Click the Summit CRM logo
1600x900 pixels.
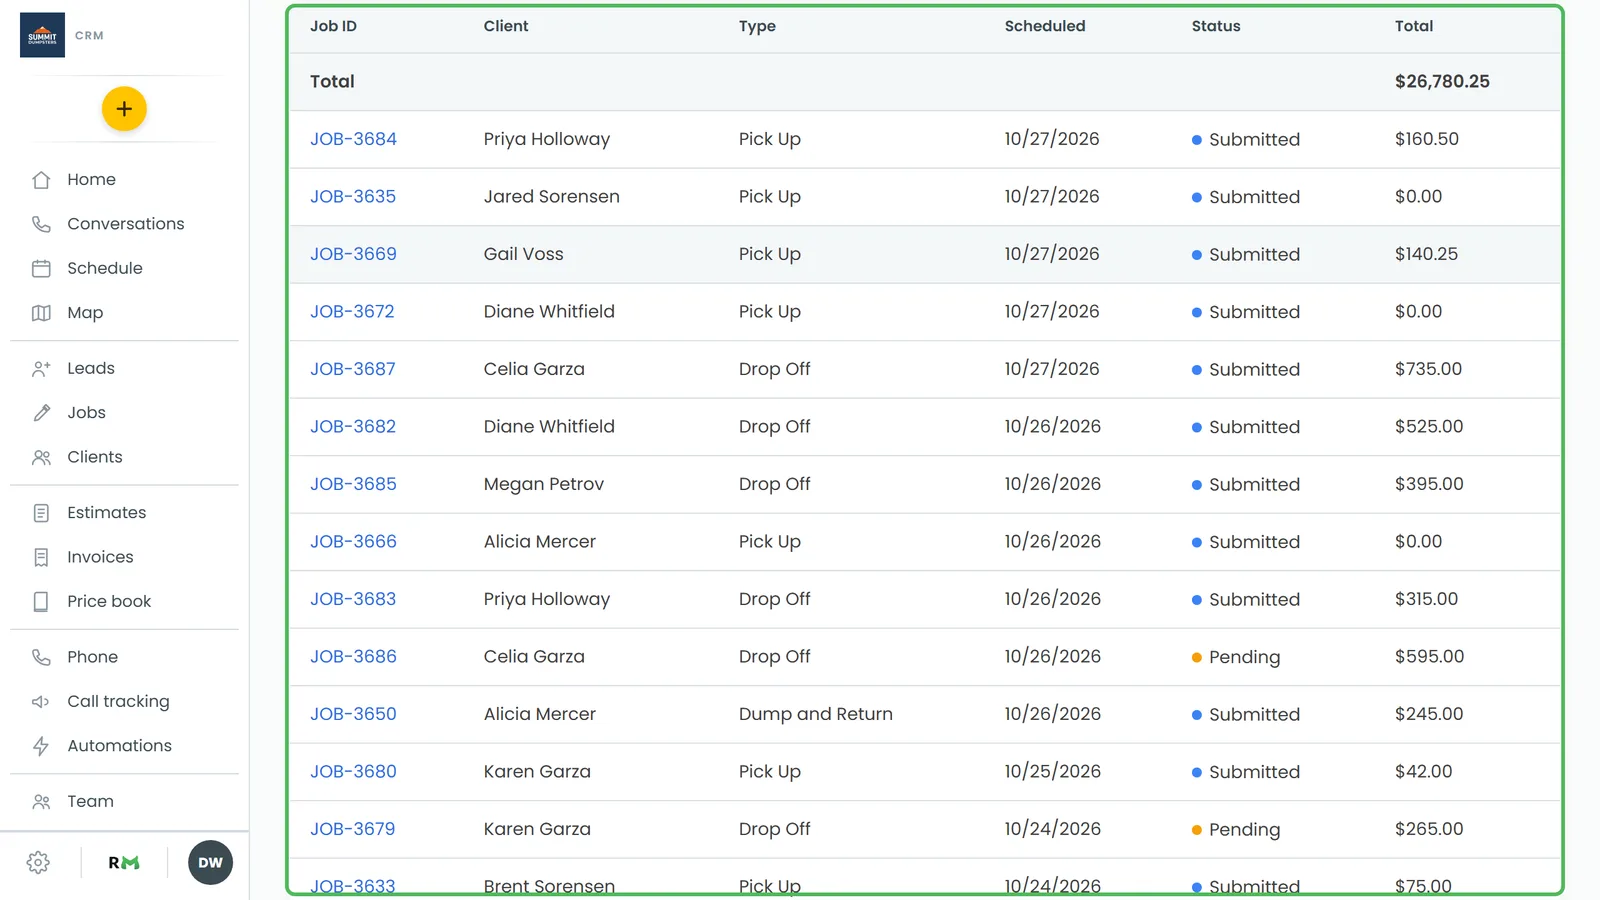point(42,35)
